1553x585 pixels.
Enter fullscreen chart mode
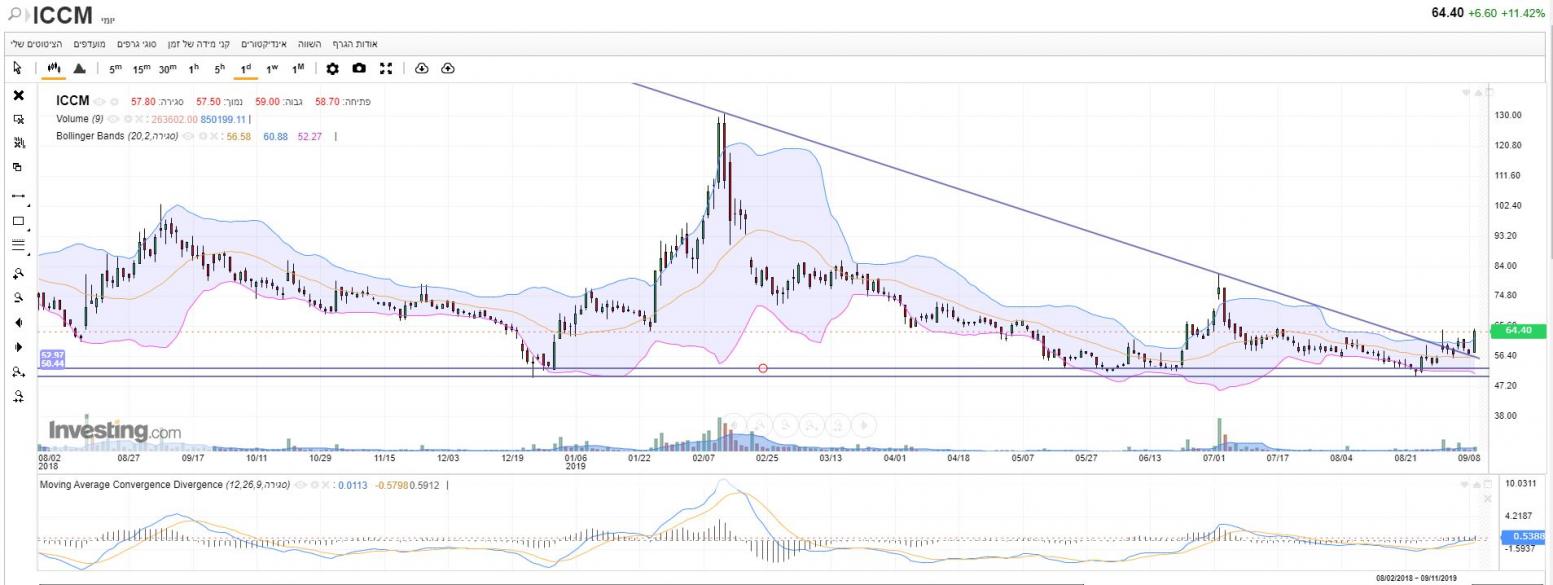(386, 68)
